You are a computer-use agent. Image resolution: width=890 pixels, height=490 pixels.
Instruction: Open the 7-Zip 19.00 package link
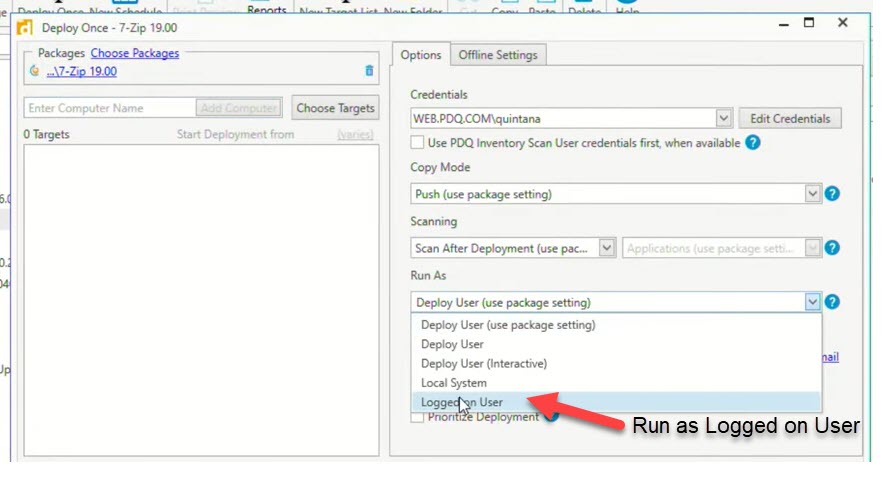[82, 71]
